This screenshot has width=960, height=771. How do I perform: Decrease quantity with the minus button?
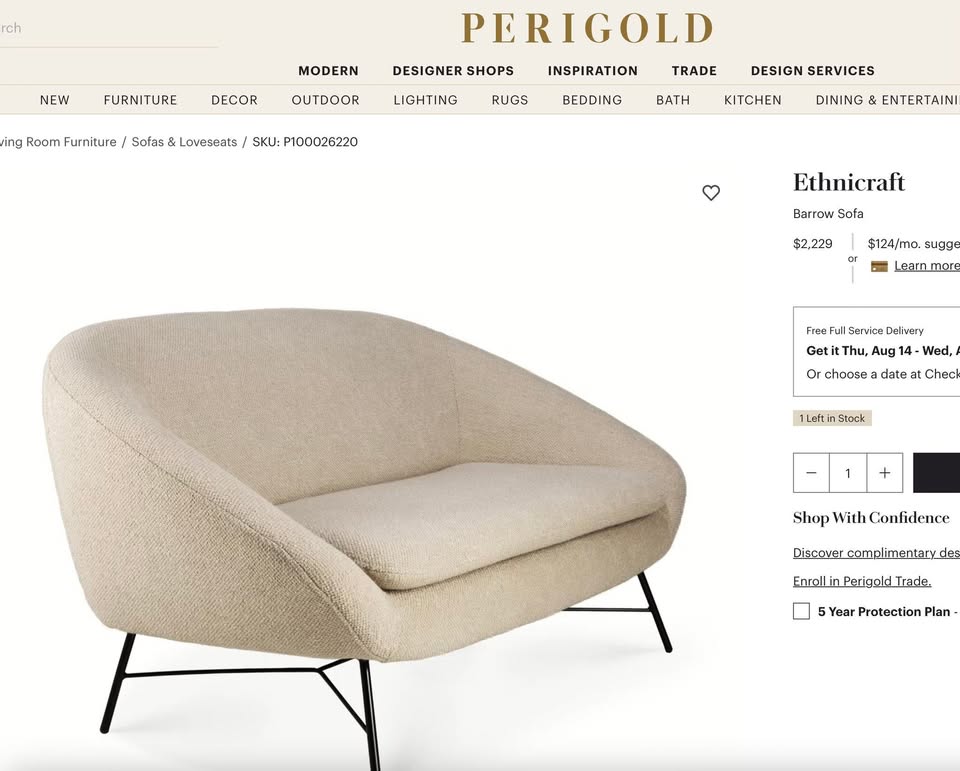point(811,473)
